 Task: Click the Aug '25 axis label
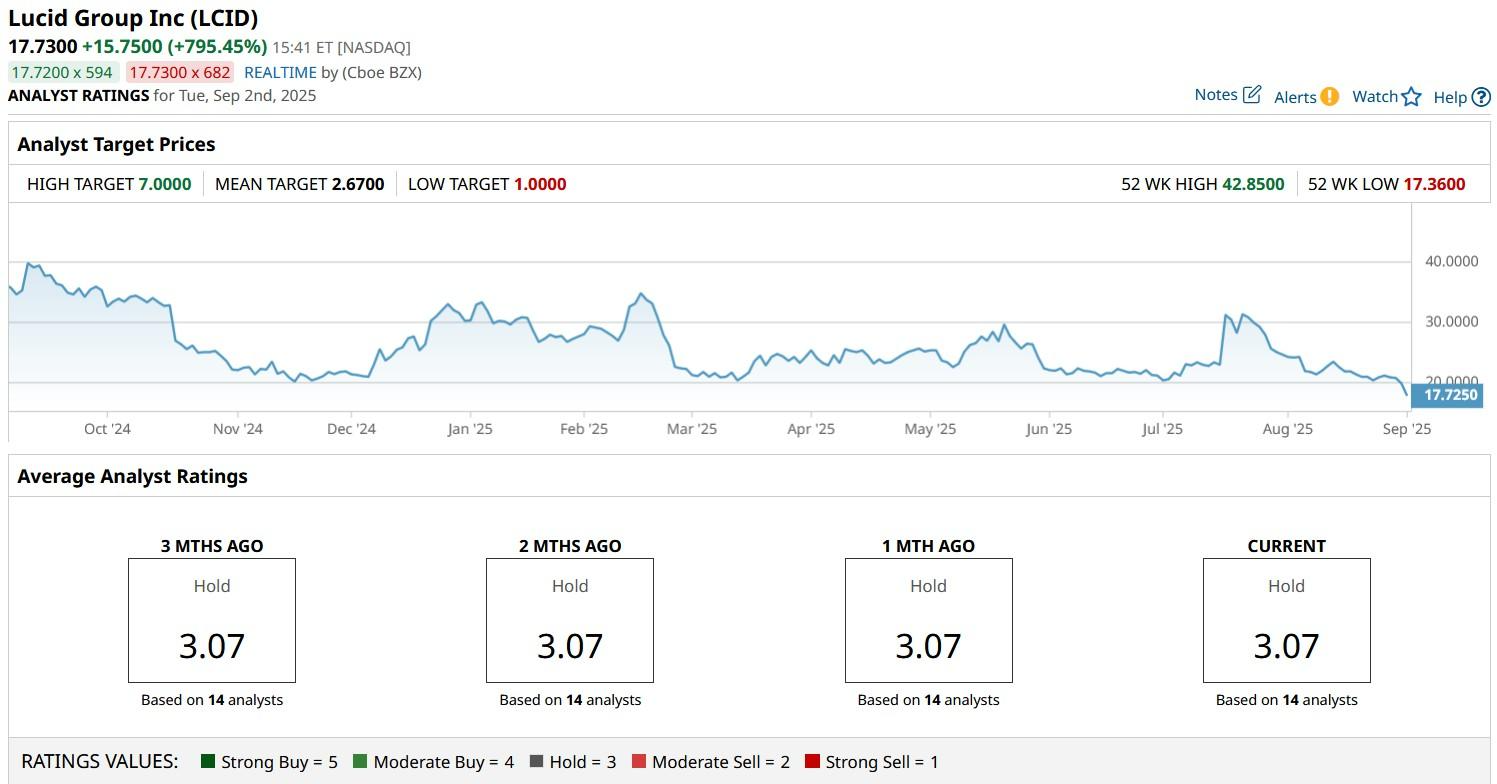[x=1288, y=429]
